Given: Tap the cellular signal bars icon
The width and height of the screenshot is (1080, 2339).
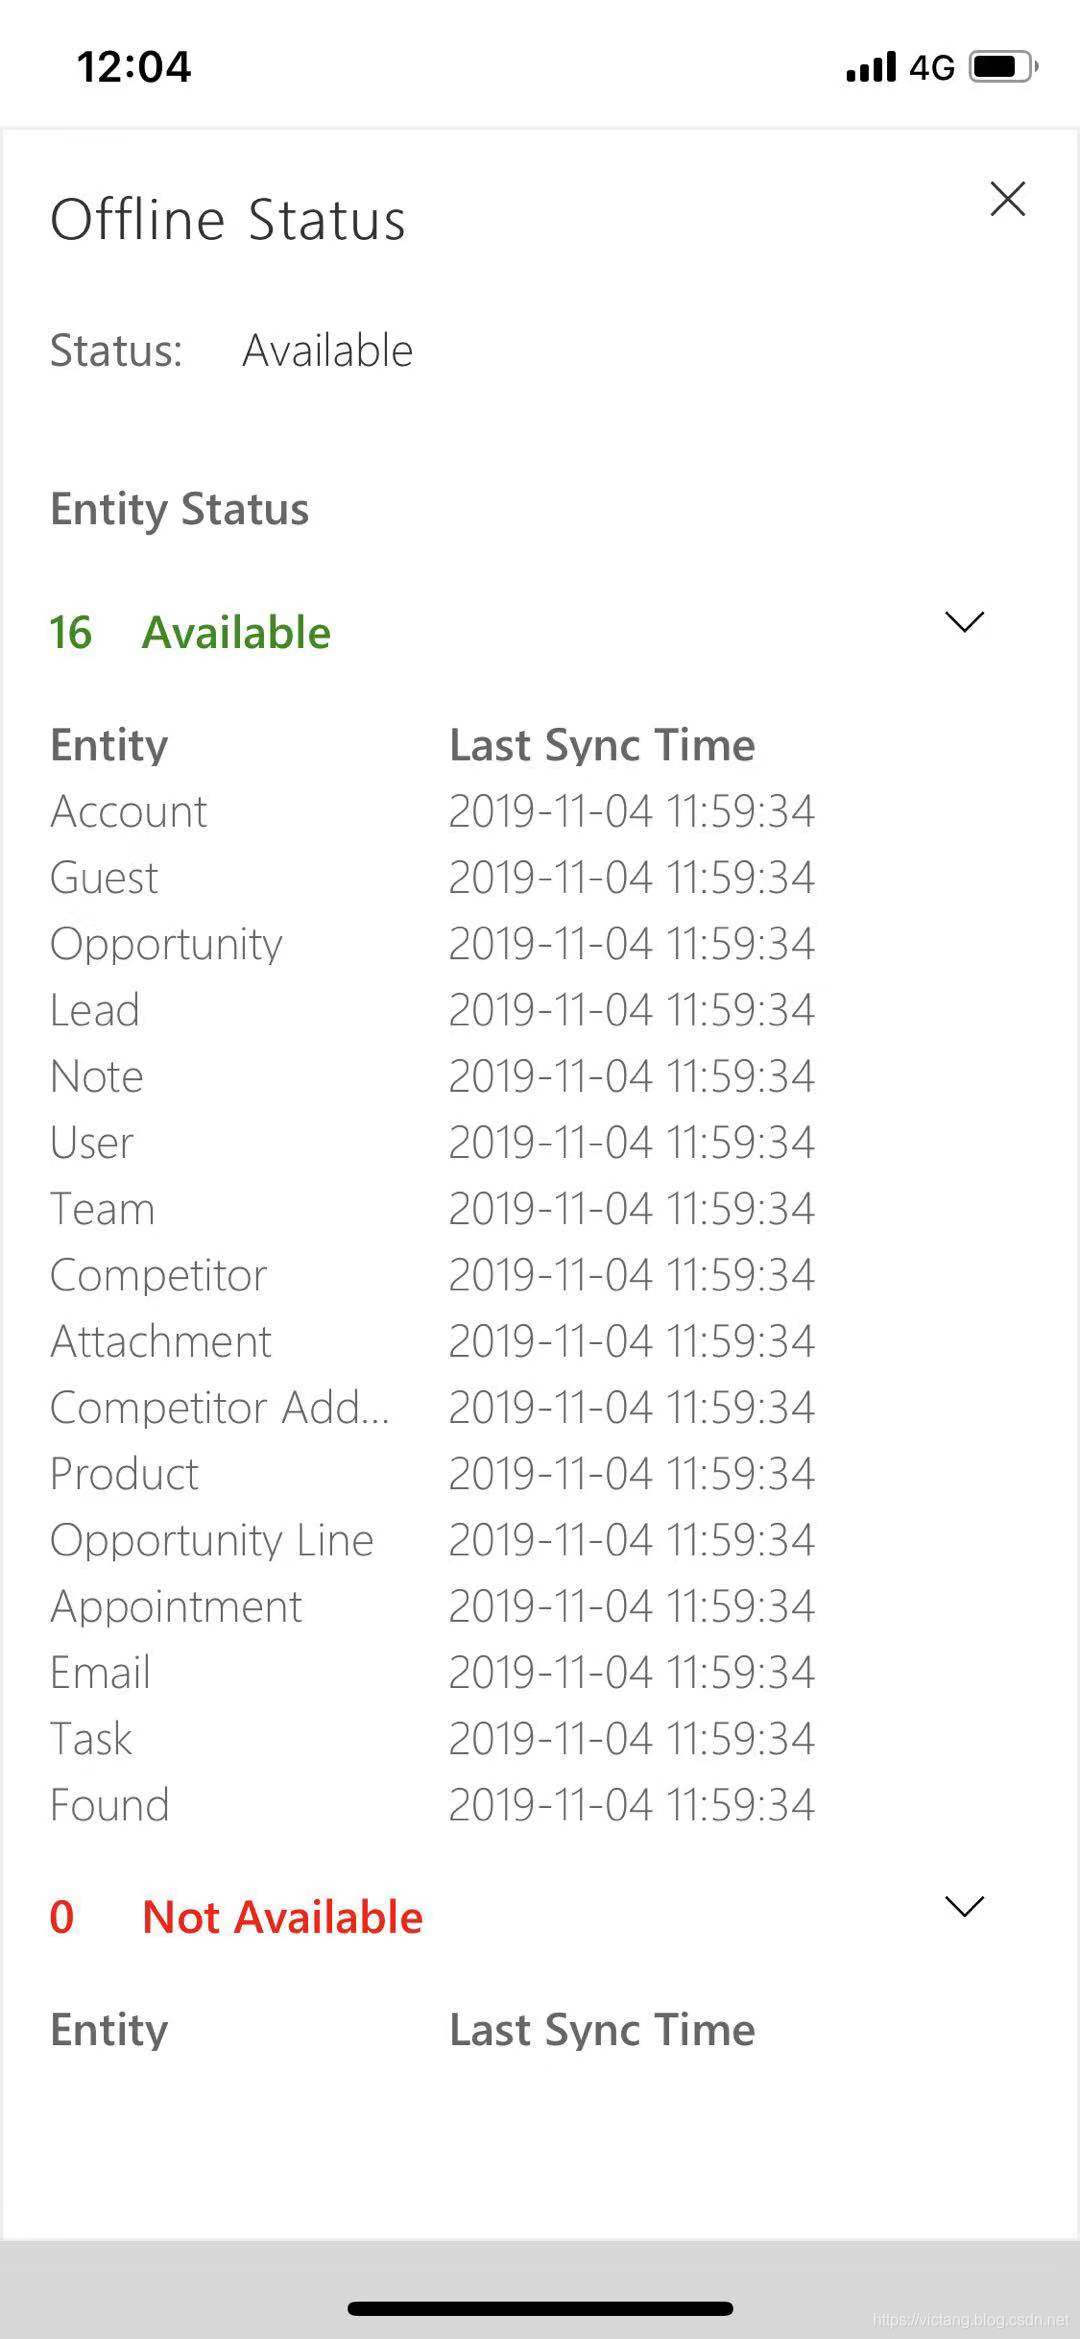Looking at the screenshot, I should (870, 67).
